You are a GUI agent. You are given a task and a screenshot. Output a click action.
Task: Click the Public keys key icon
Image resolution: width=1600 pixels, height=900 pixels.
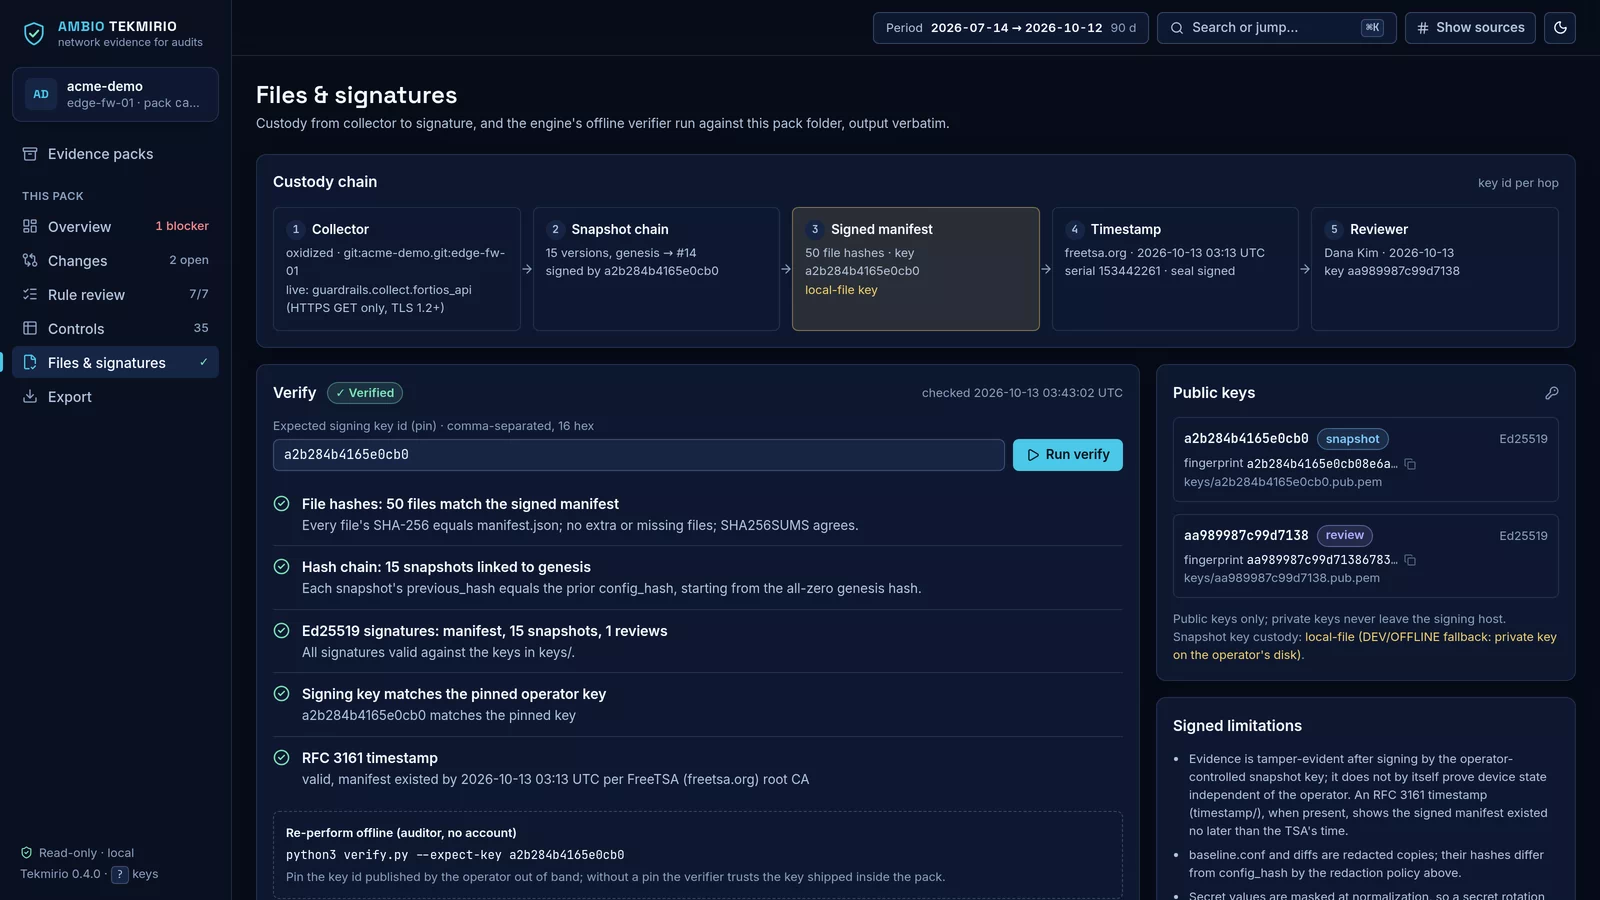1552,393
